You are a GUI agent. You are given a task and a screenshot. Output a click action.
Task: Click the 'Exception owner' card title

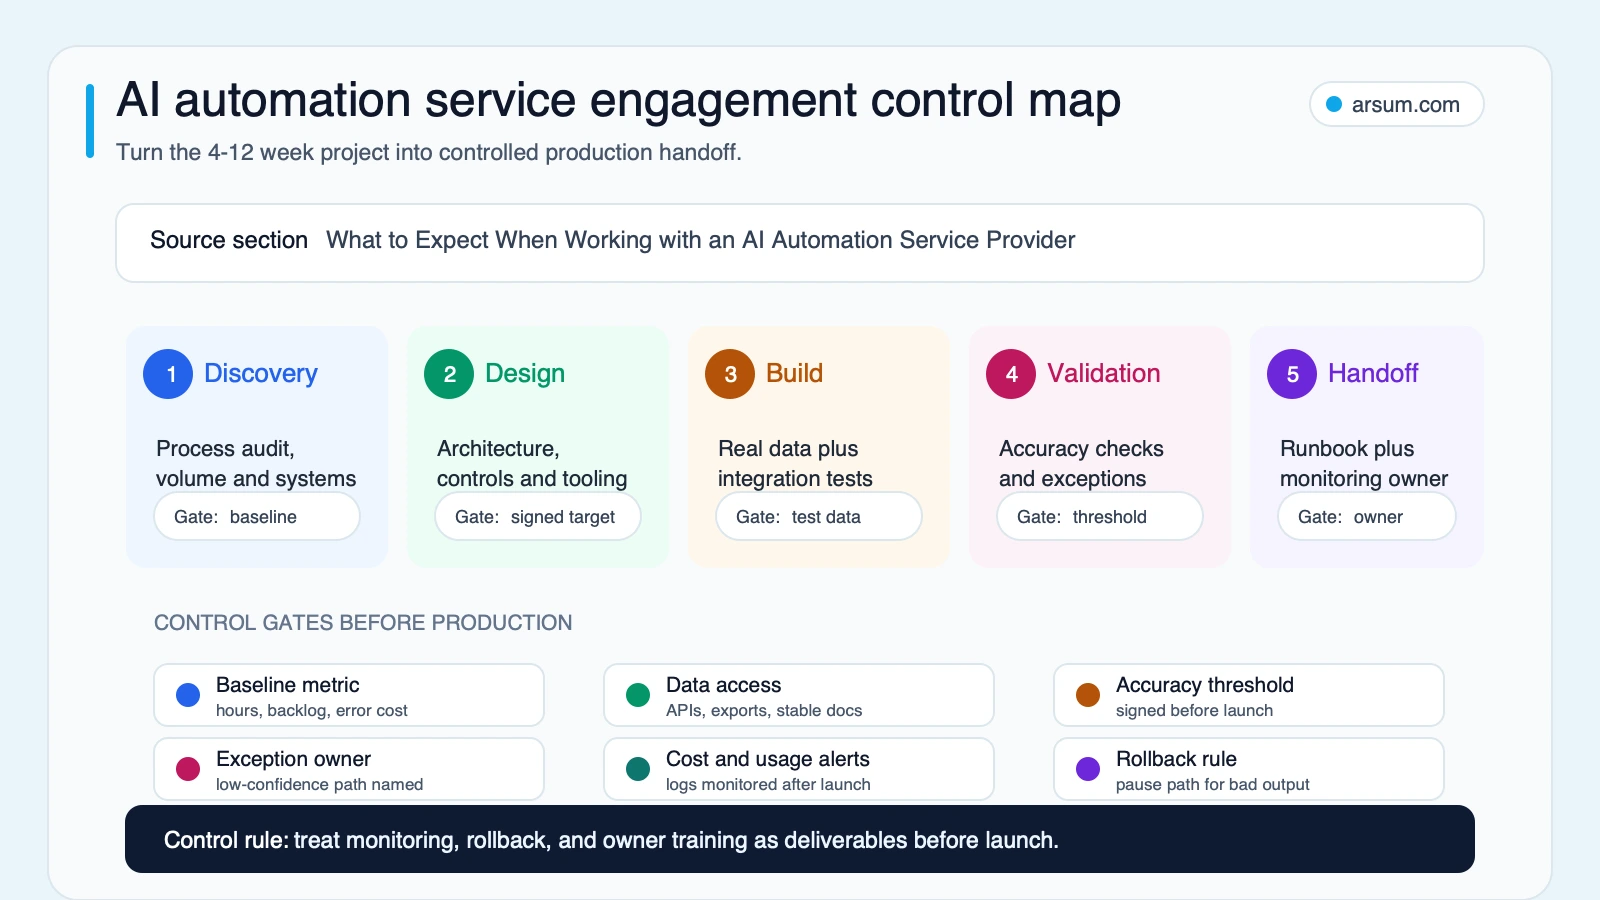coord(294,759)
